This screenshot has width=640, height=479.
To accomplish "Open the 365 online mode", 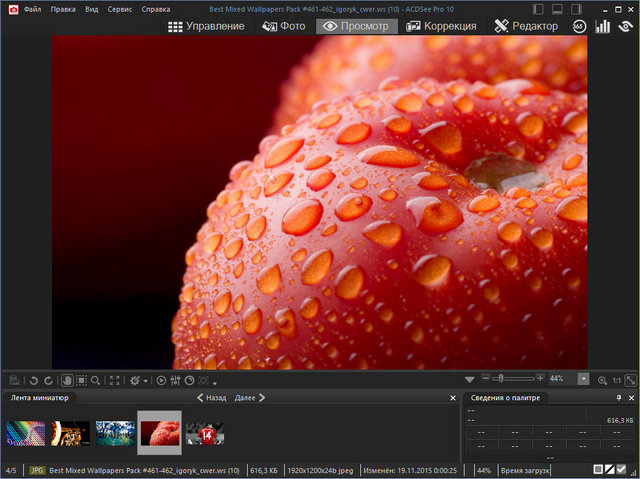I will click(x=579, y=26).
